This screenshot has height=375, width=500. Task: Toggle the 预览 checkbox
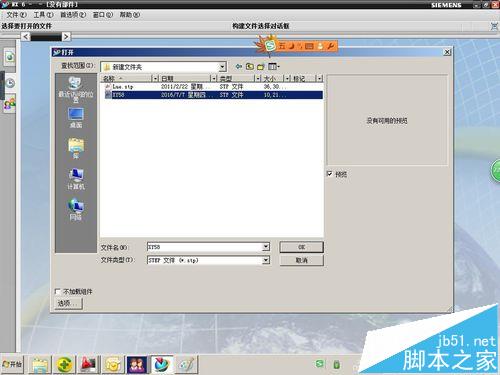329,174
